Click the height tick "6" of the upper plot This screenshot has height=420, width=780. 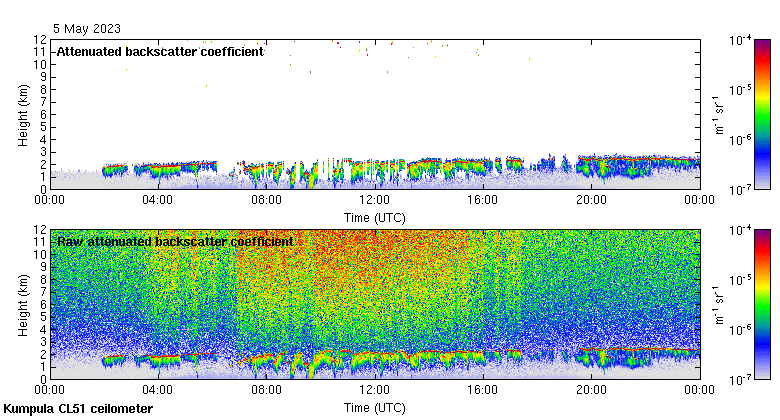[43, 114]
